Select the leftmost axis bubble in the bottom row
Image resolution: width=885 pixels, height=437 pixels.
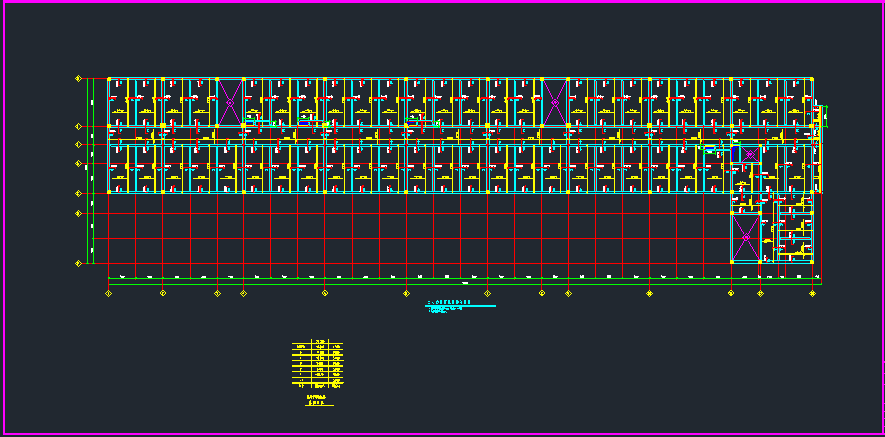click(108, 294)
